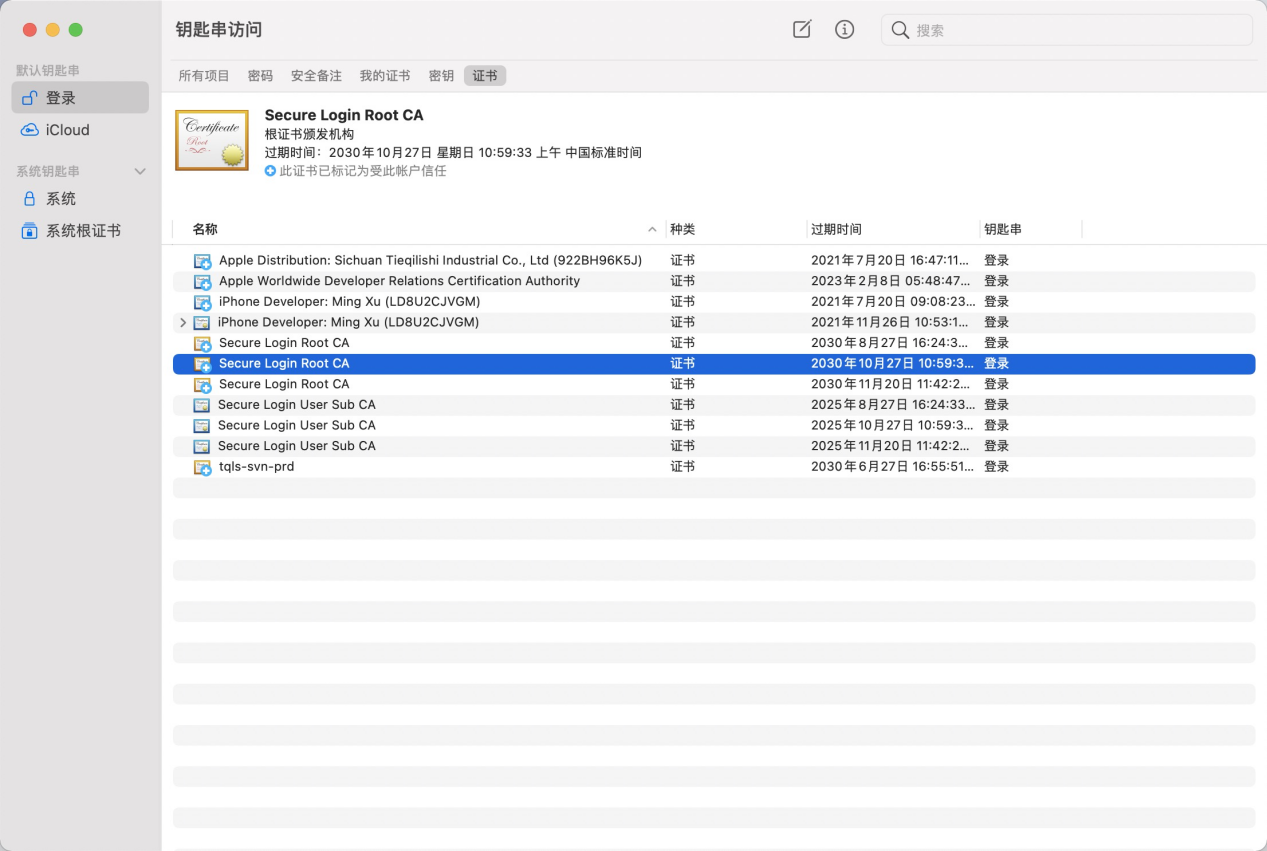Viewport: 1267px width, 851px height.
Task: Click the search magnifier icon
Action: tap(900, 30)
